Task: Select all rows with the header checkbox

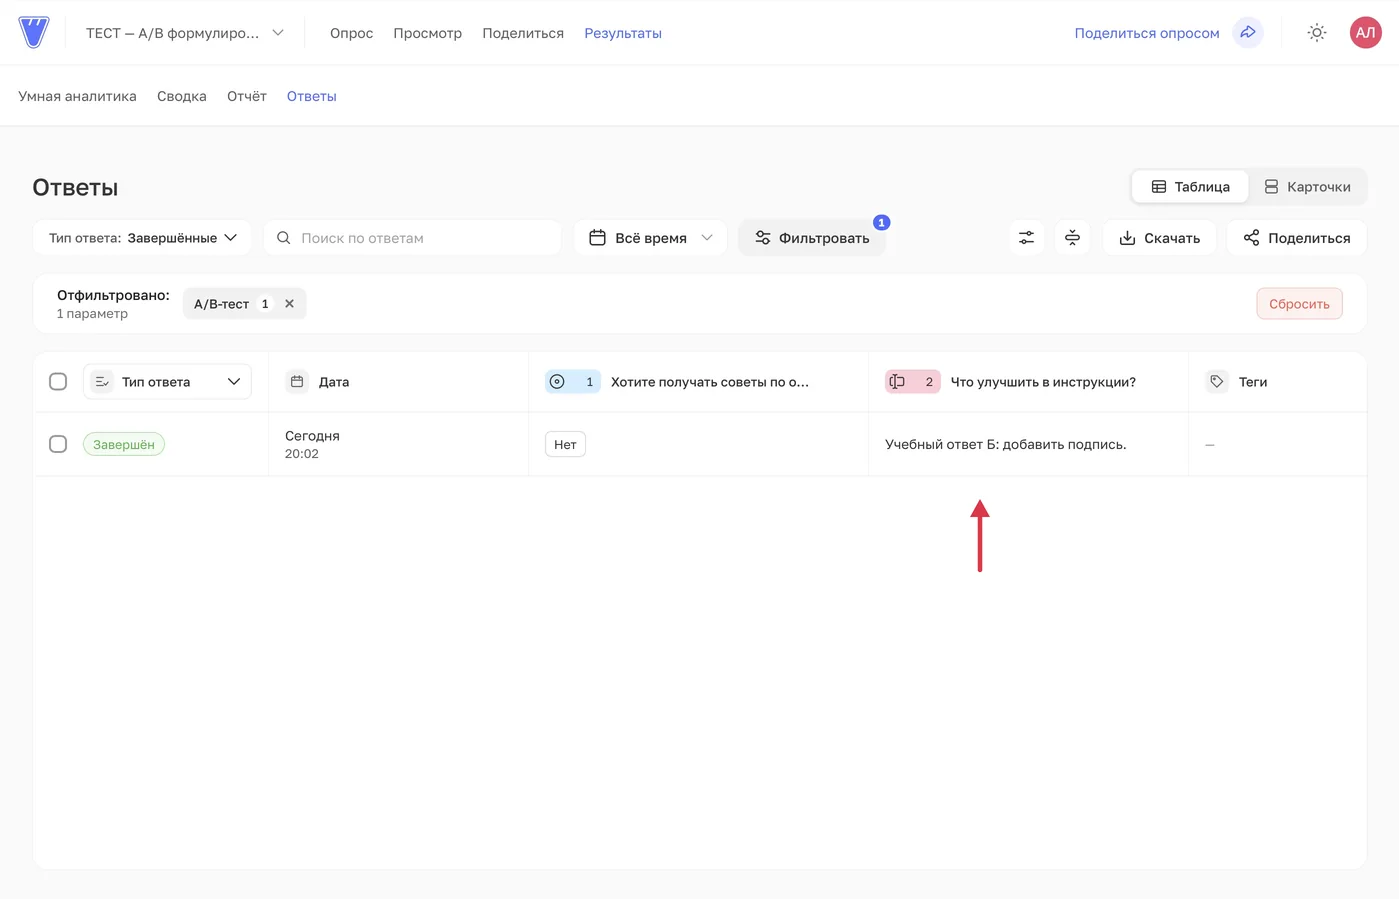Action: point(58,382)
